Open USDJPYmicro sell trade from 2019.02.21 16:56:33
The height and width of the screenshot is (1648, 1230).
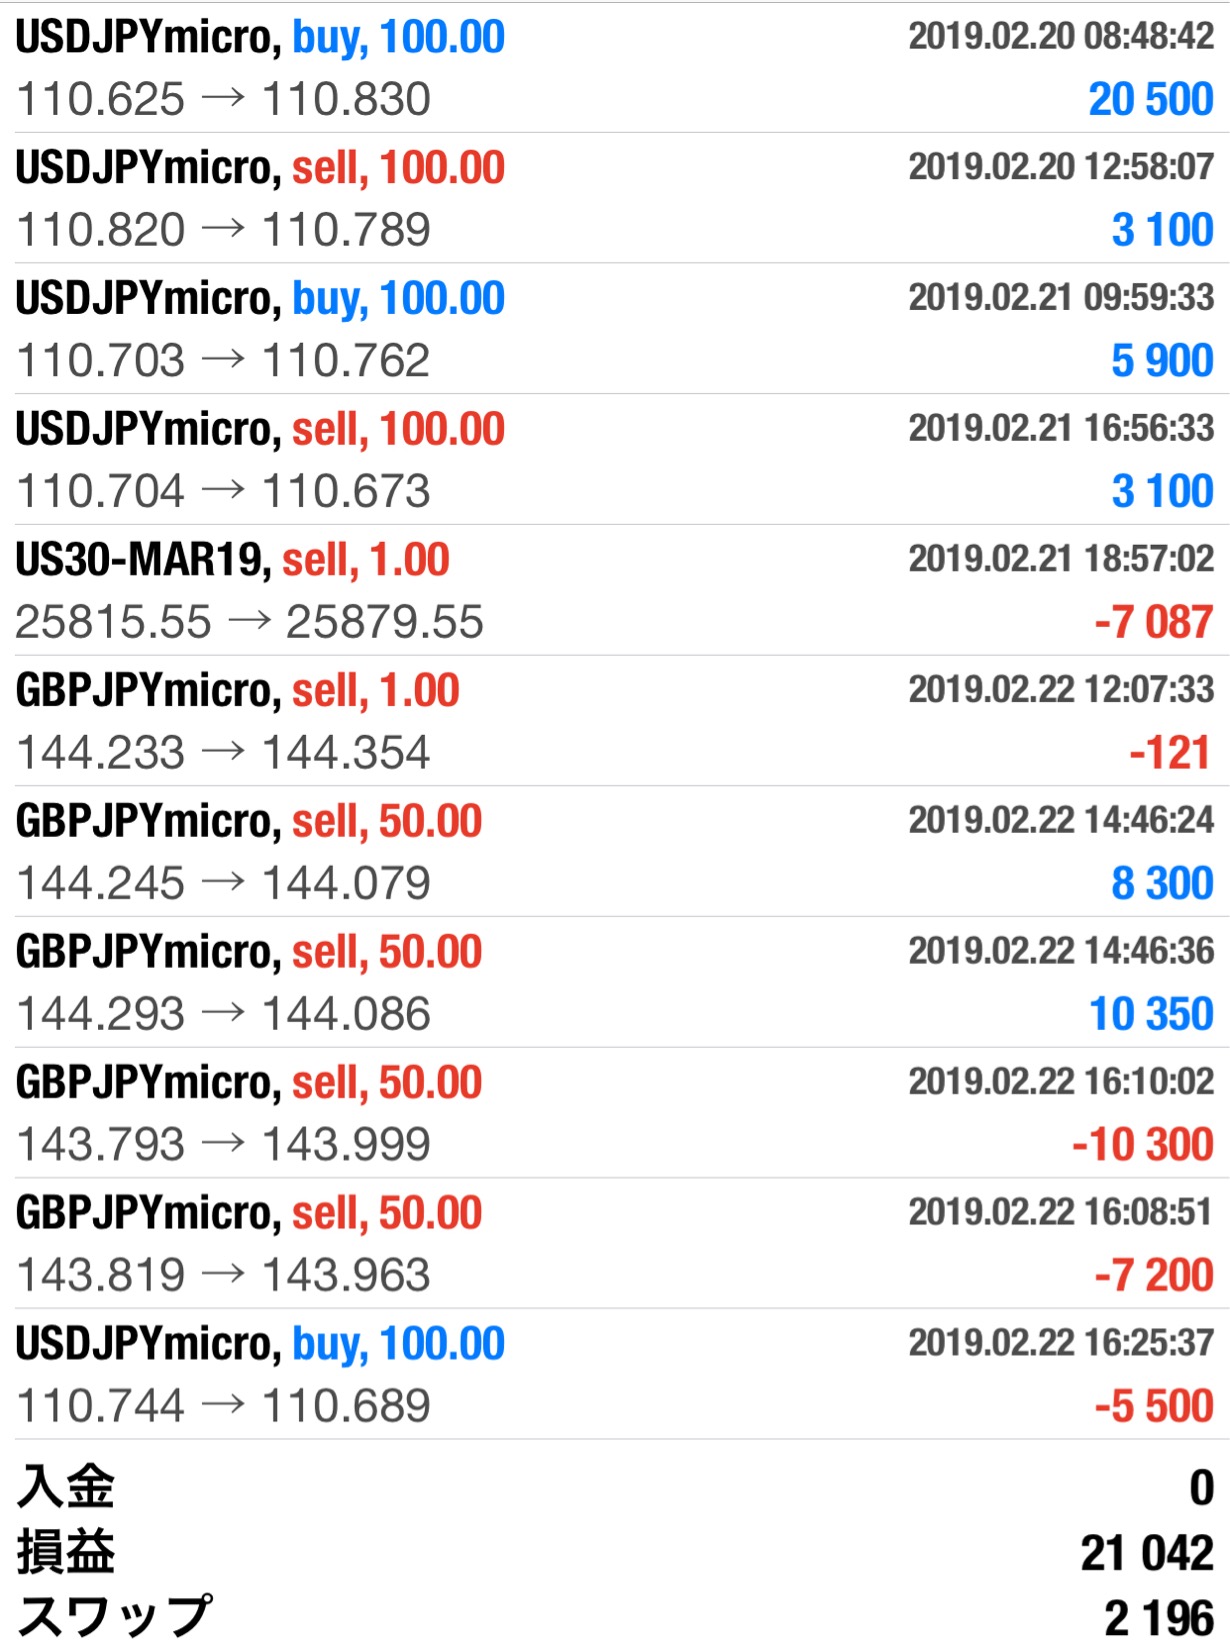[615, 460]
